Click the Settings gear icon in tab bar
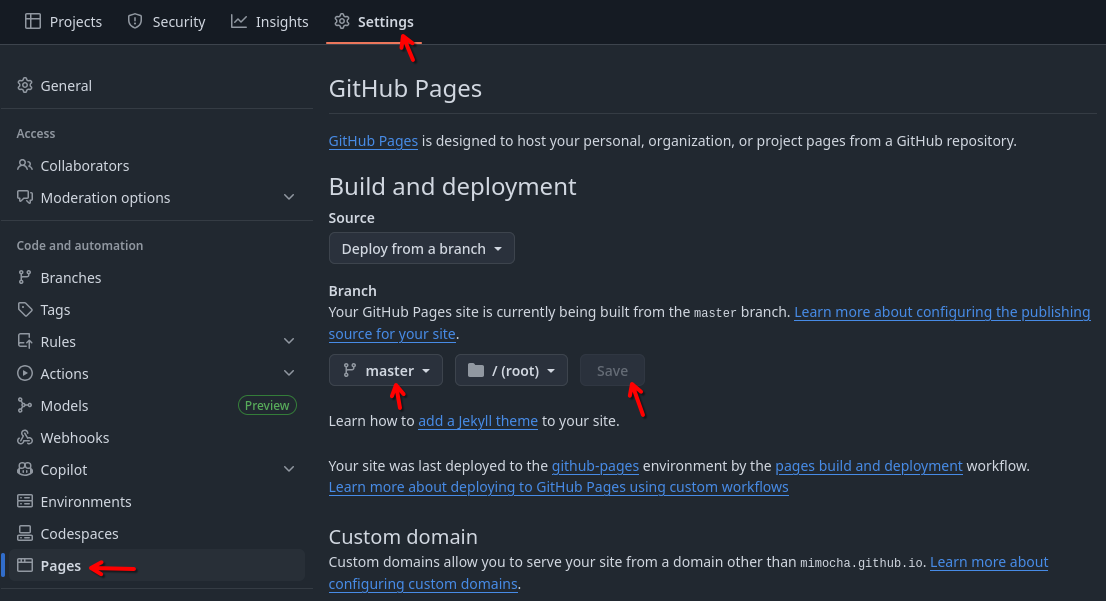This screenshot has height=601, width=1106. 342,21
